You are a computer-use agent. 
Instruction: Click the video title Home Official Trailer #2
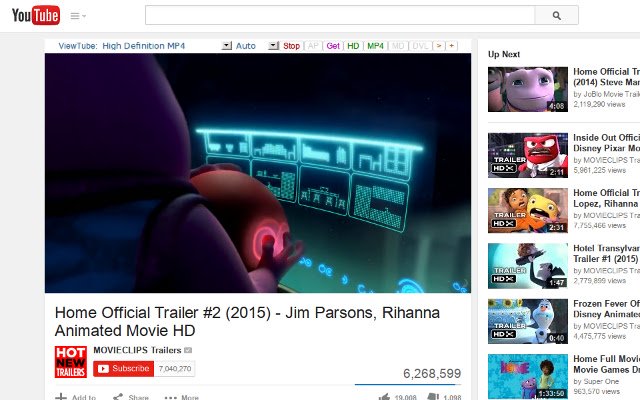(247, 322)
